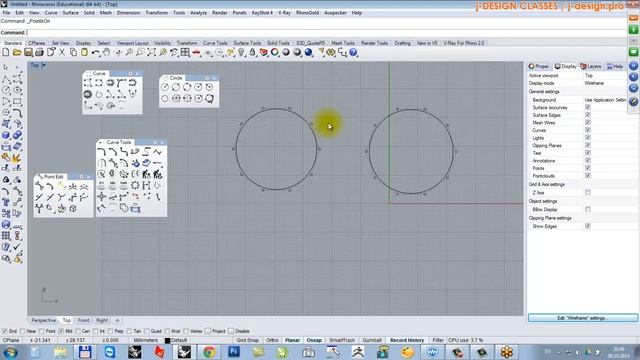Screen dimensions: 640x360
Task: Toggle Osnap in status bar
Action: 314,340
